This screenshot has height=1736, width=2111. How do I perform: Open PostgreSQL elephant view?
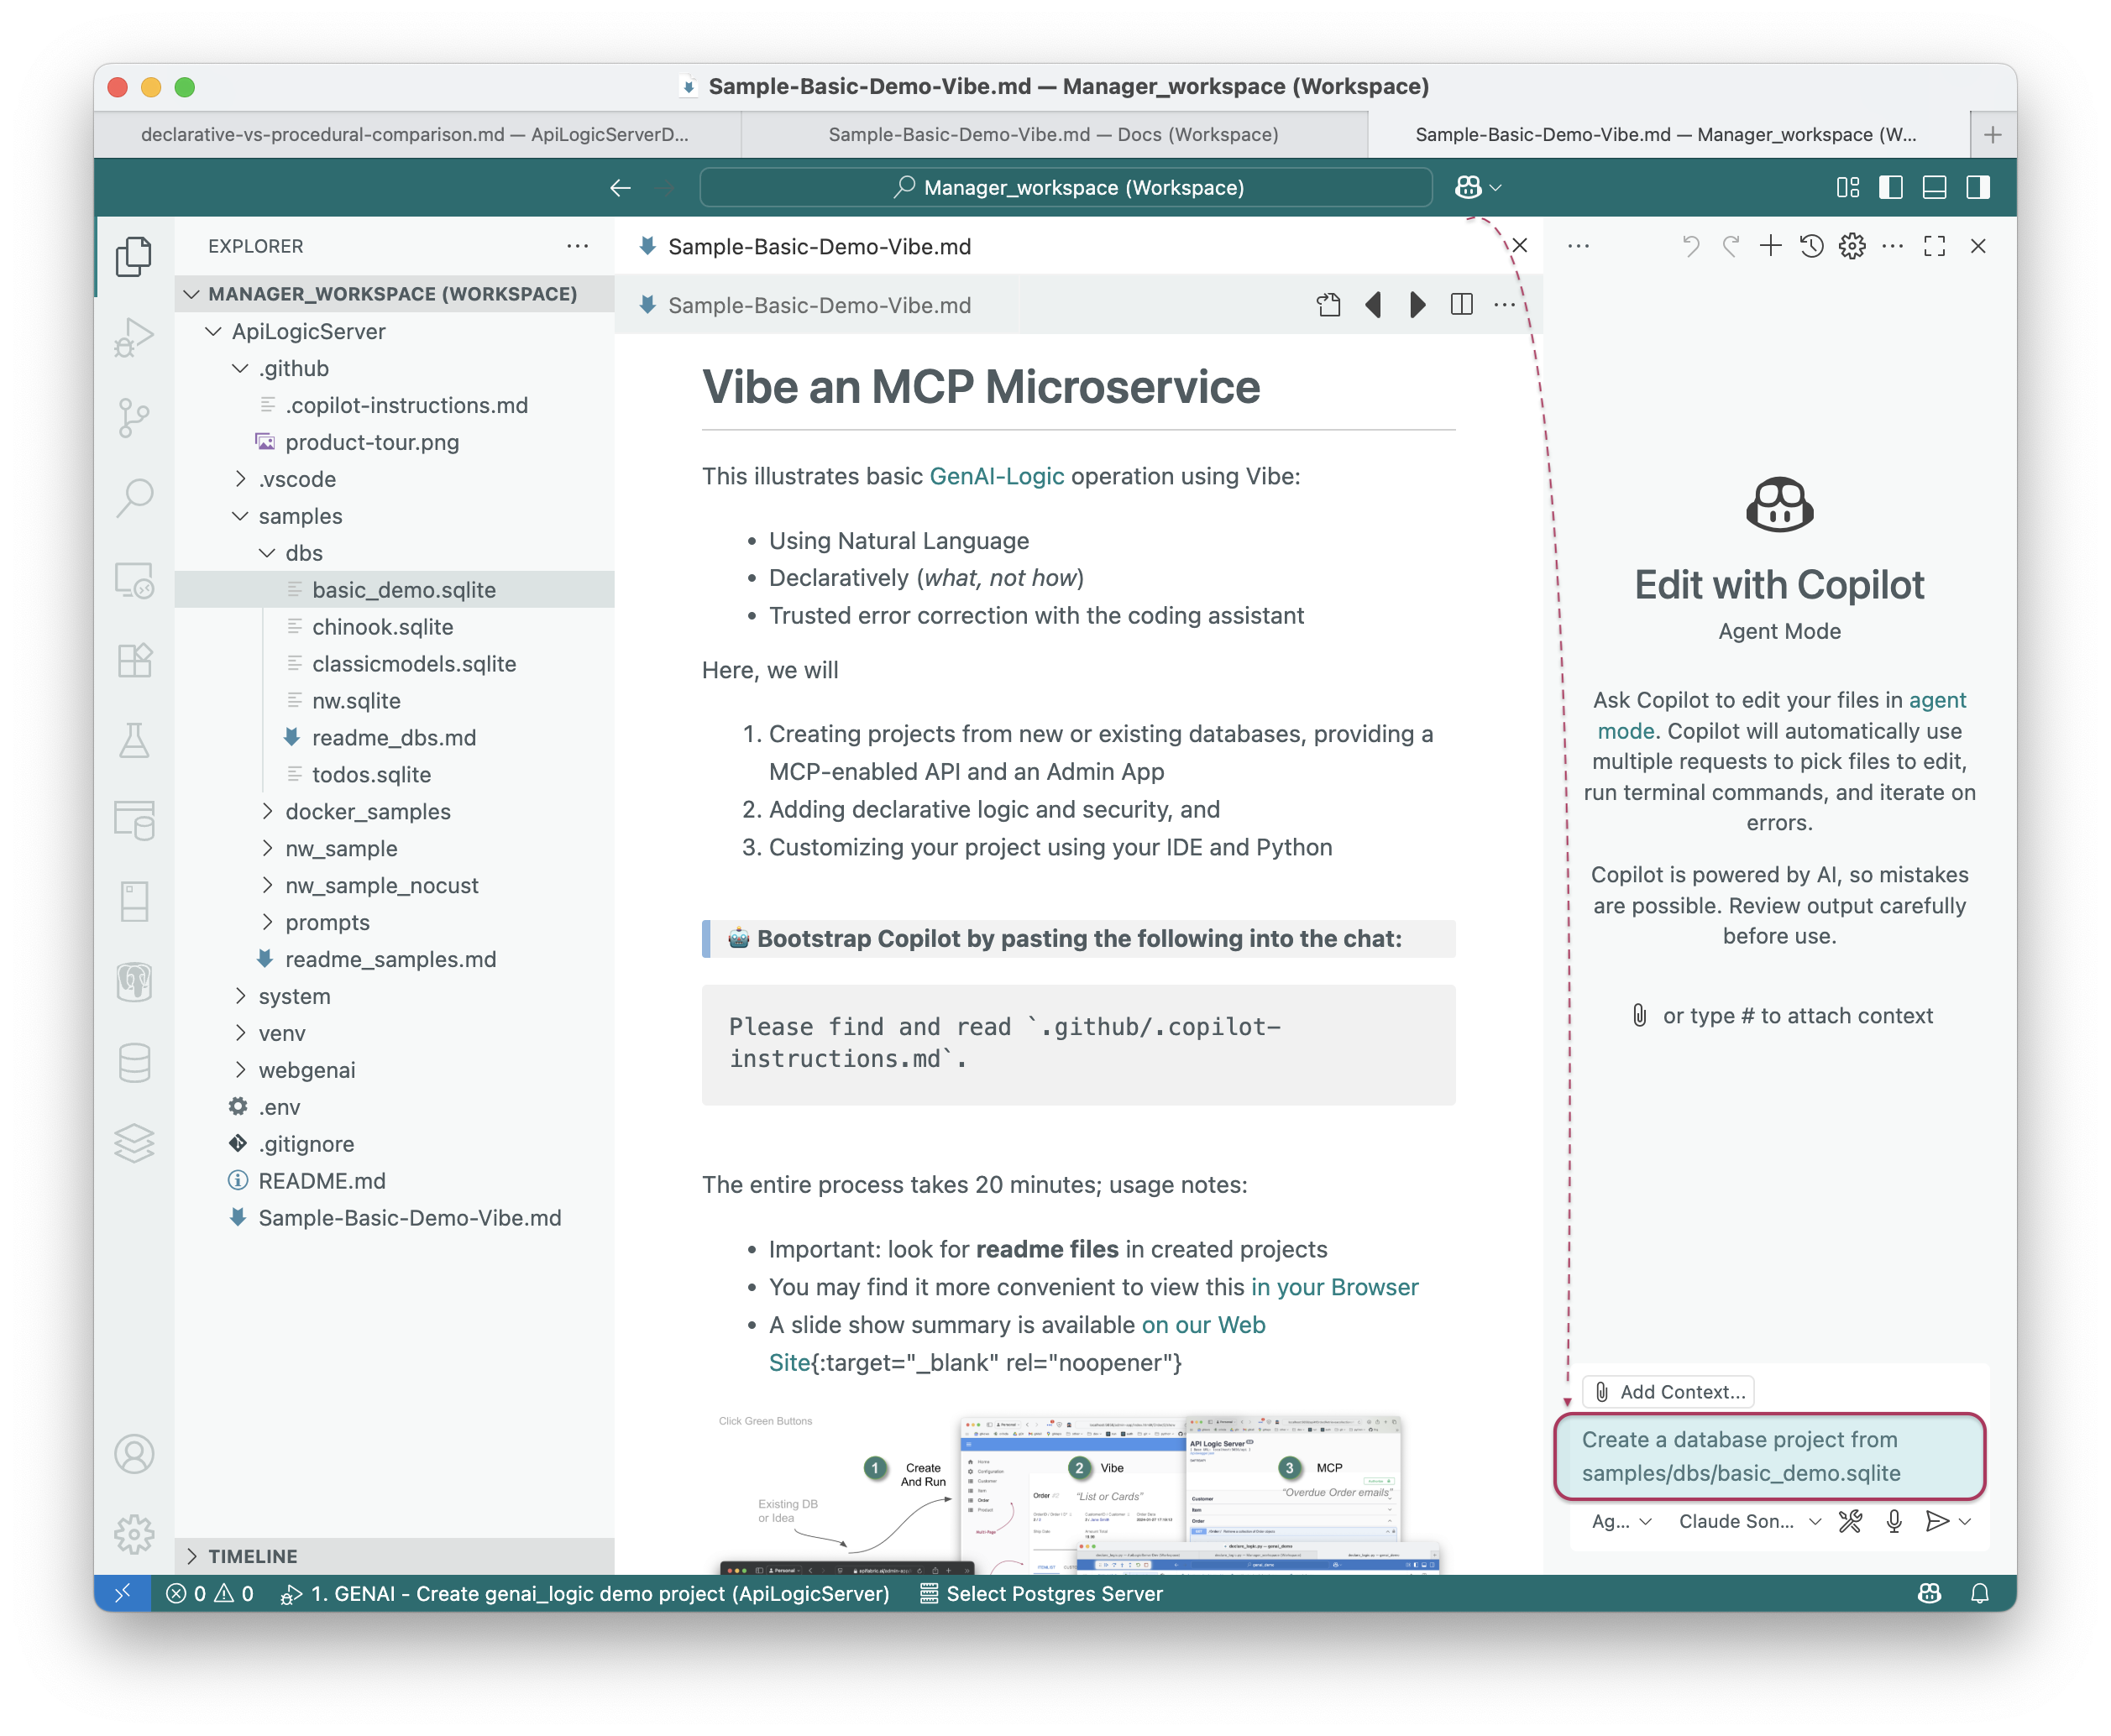[134, 983]
